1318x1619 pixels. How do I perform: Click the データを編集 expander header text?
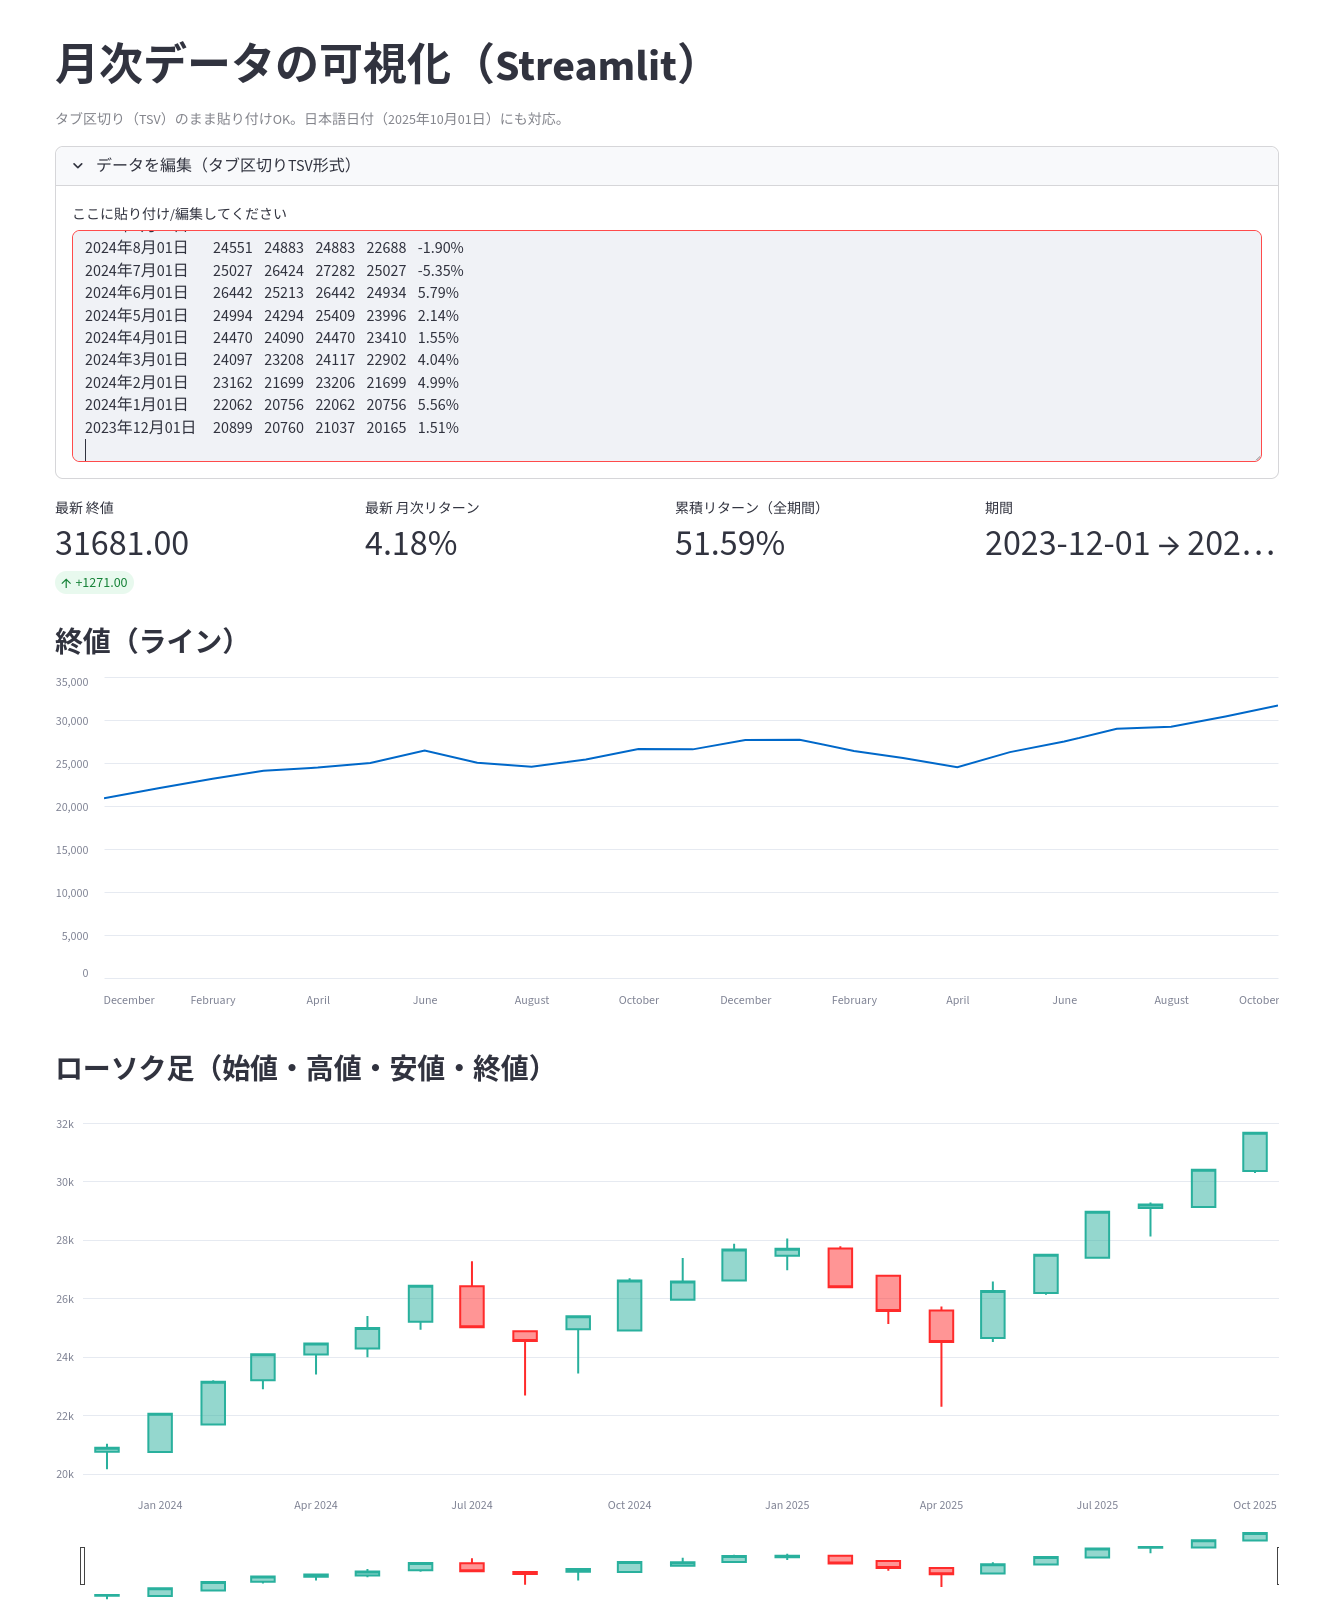[x=224, y=166]
